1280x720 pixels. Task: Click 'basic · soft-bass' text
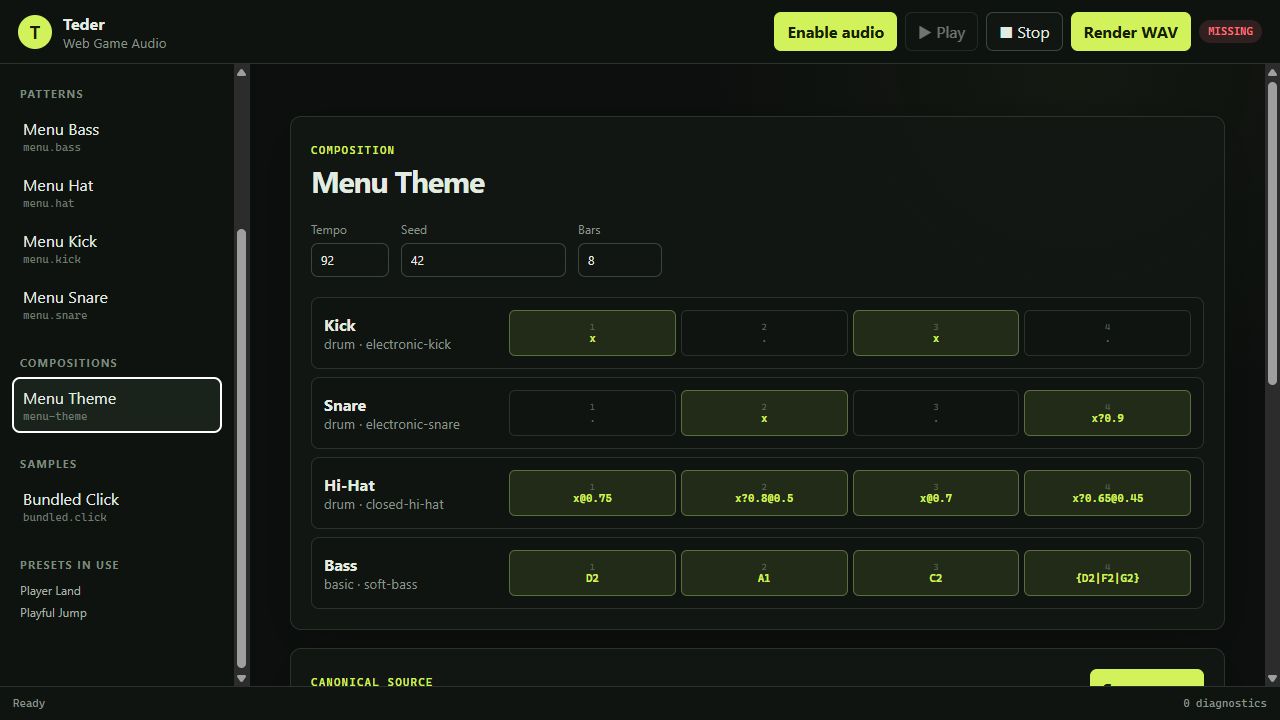(370, 584)
